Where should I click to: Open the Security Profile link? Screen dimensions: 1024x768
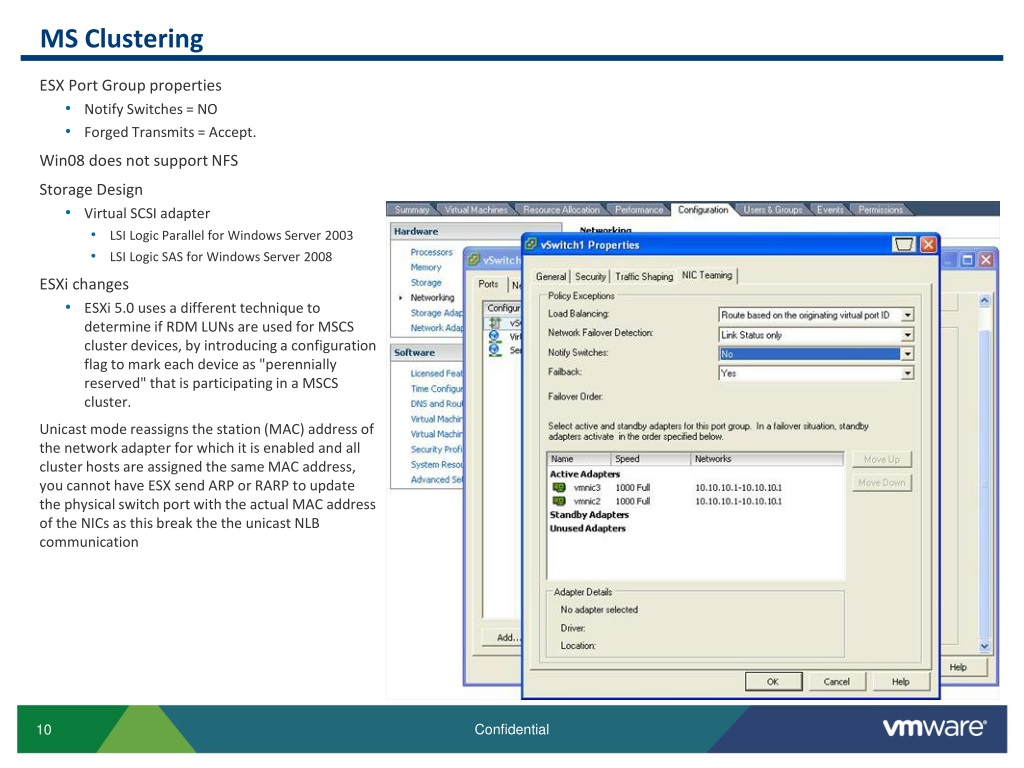point(436,449)
